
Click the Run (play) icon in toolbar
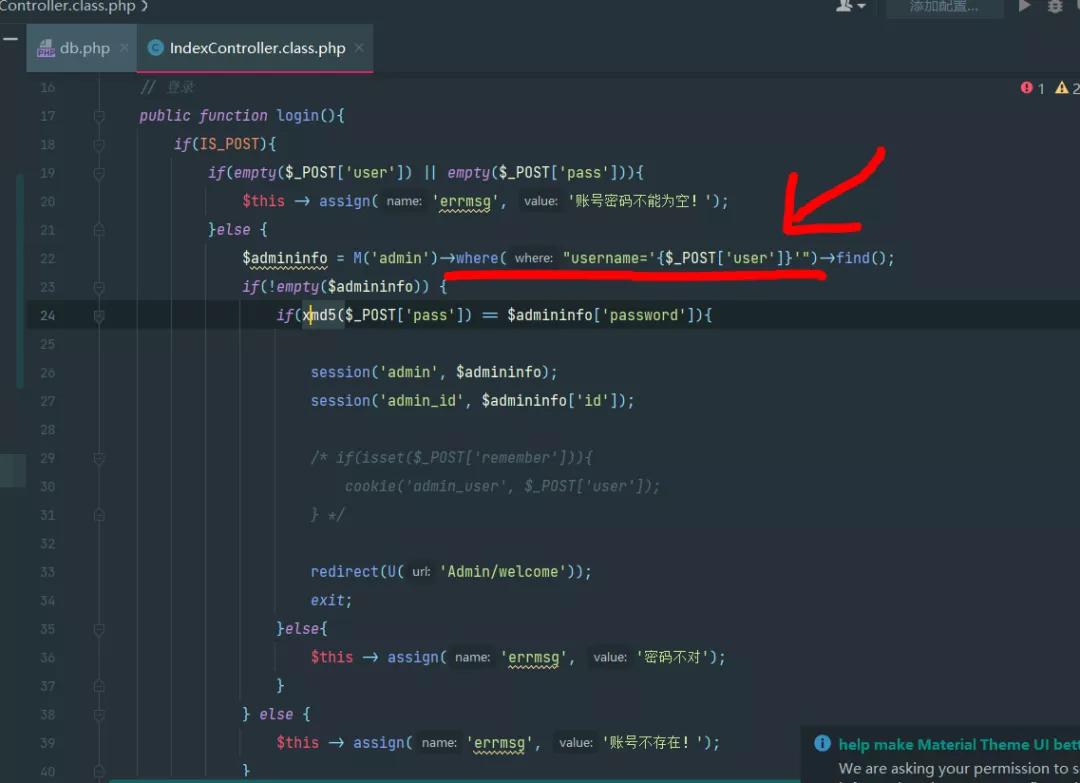coord(1024,6)
